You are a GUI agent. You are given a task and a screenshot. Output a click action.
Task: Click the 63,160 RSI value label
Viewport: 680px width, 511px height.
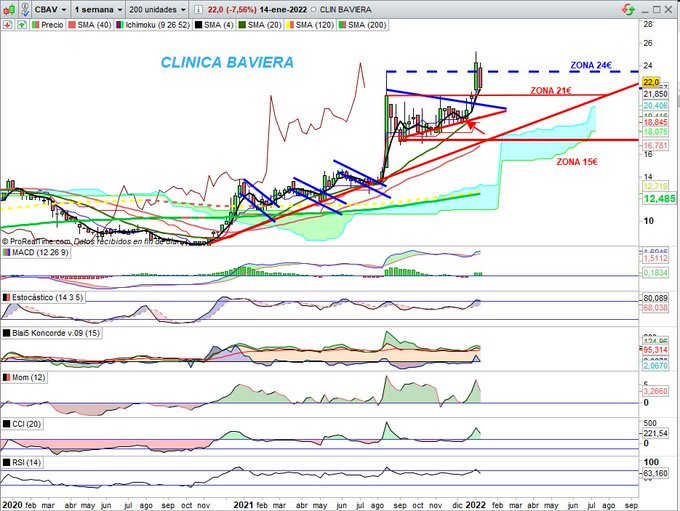point(655,473)
